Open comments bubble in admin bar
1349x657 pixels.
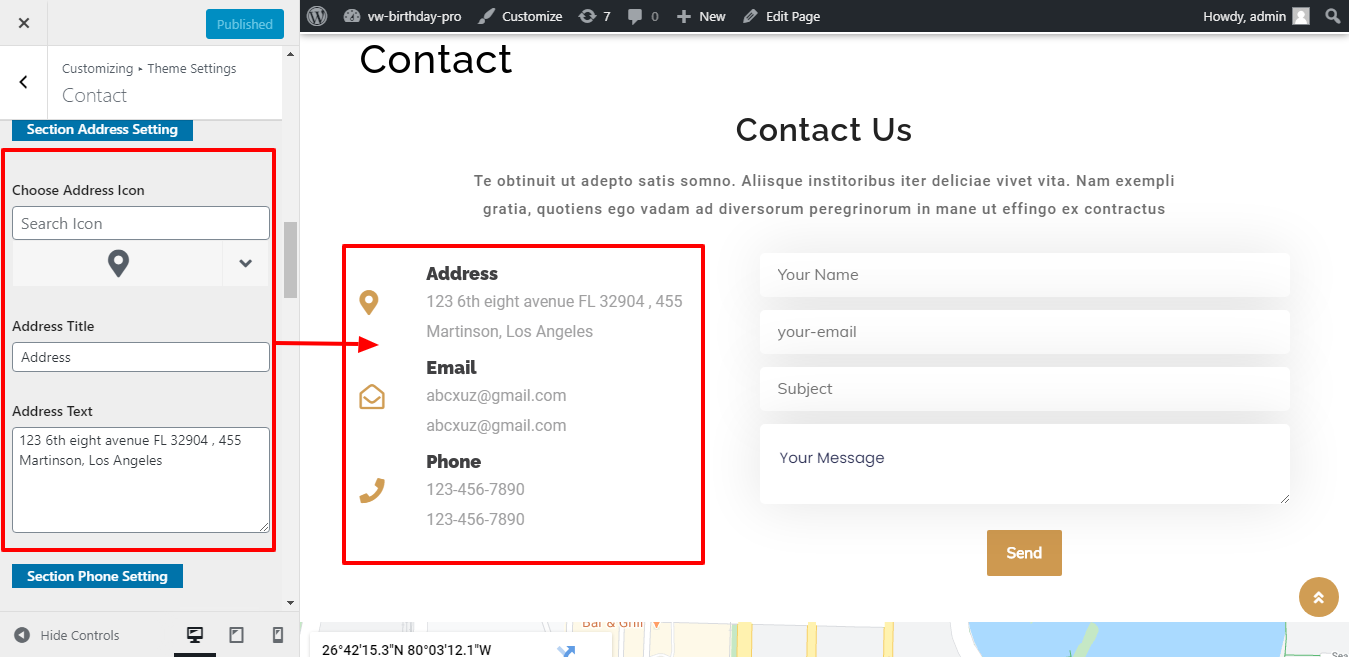click(643, 16)
